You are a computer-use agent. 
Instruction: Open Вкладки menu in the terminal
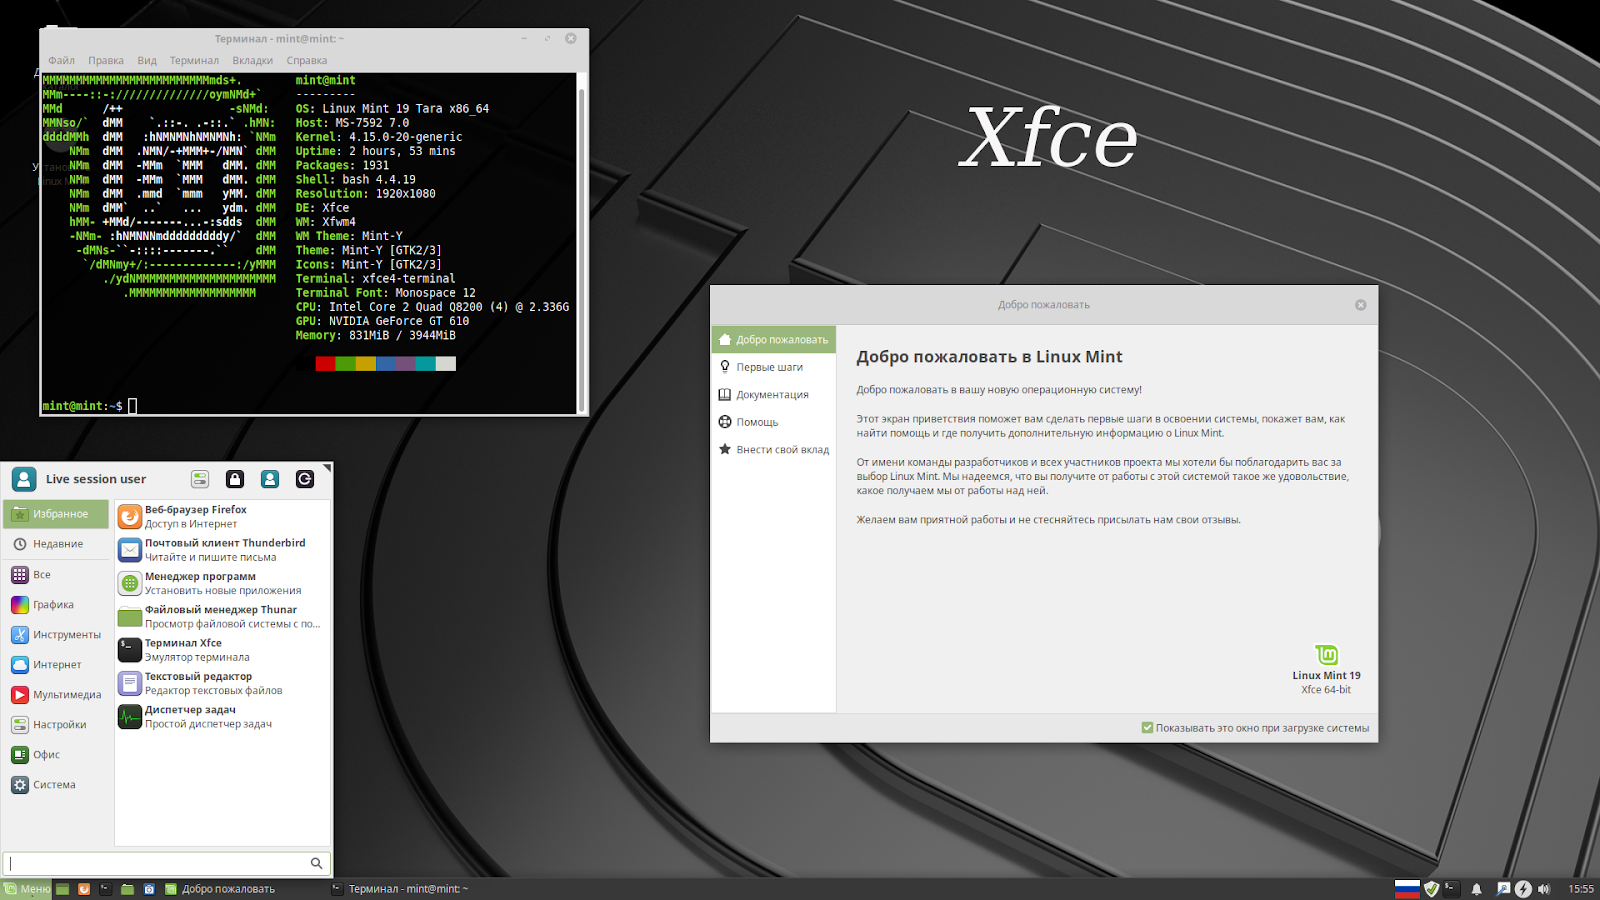(x=253, y=61)
